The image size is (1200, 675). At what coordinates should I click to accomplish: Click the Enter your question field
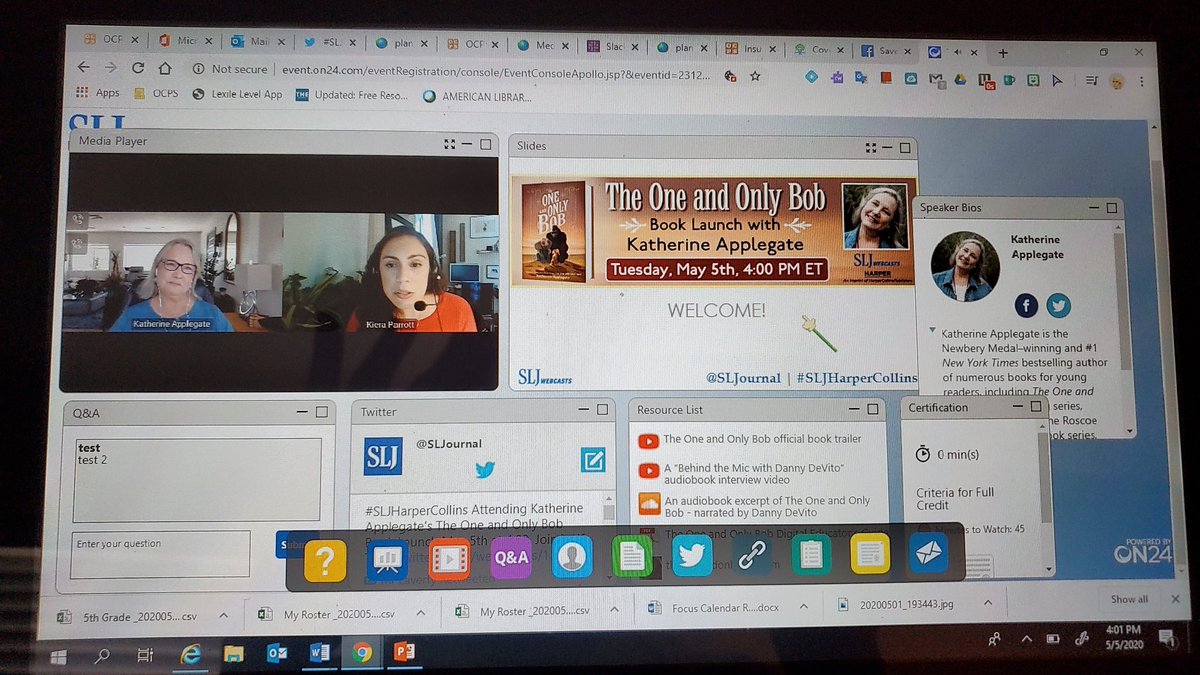[x=160, y=553]
